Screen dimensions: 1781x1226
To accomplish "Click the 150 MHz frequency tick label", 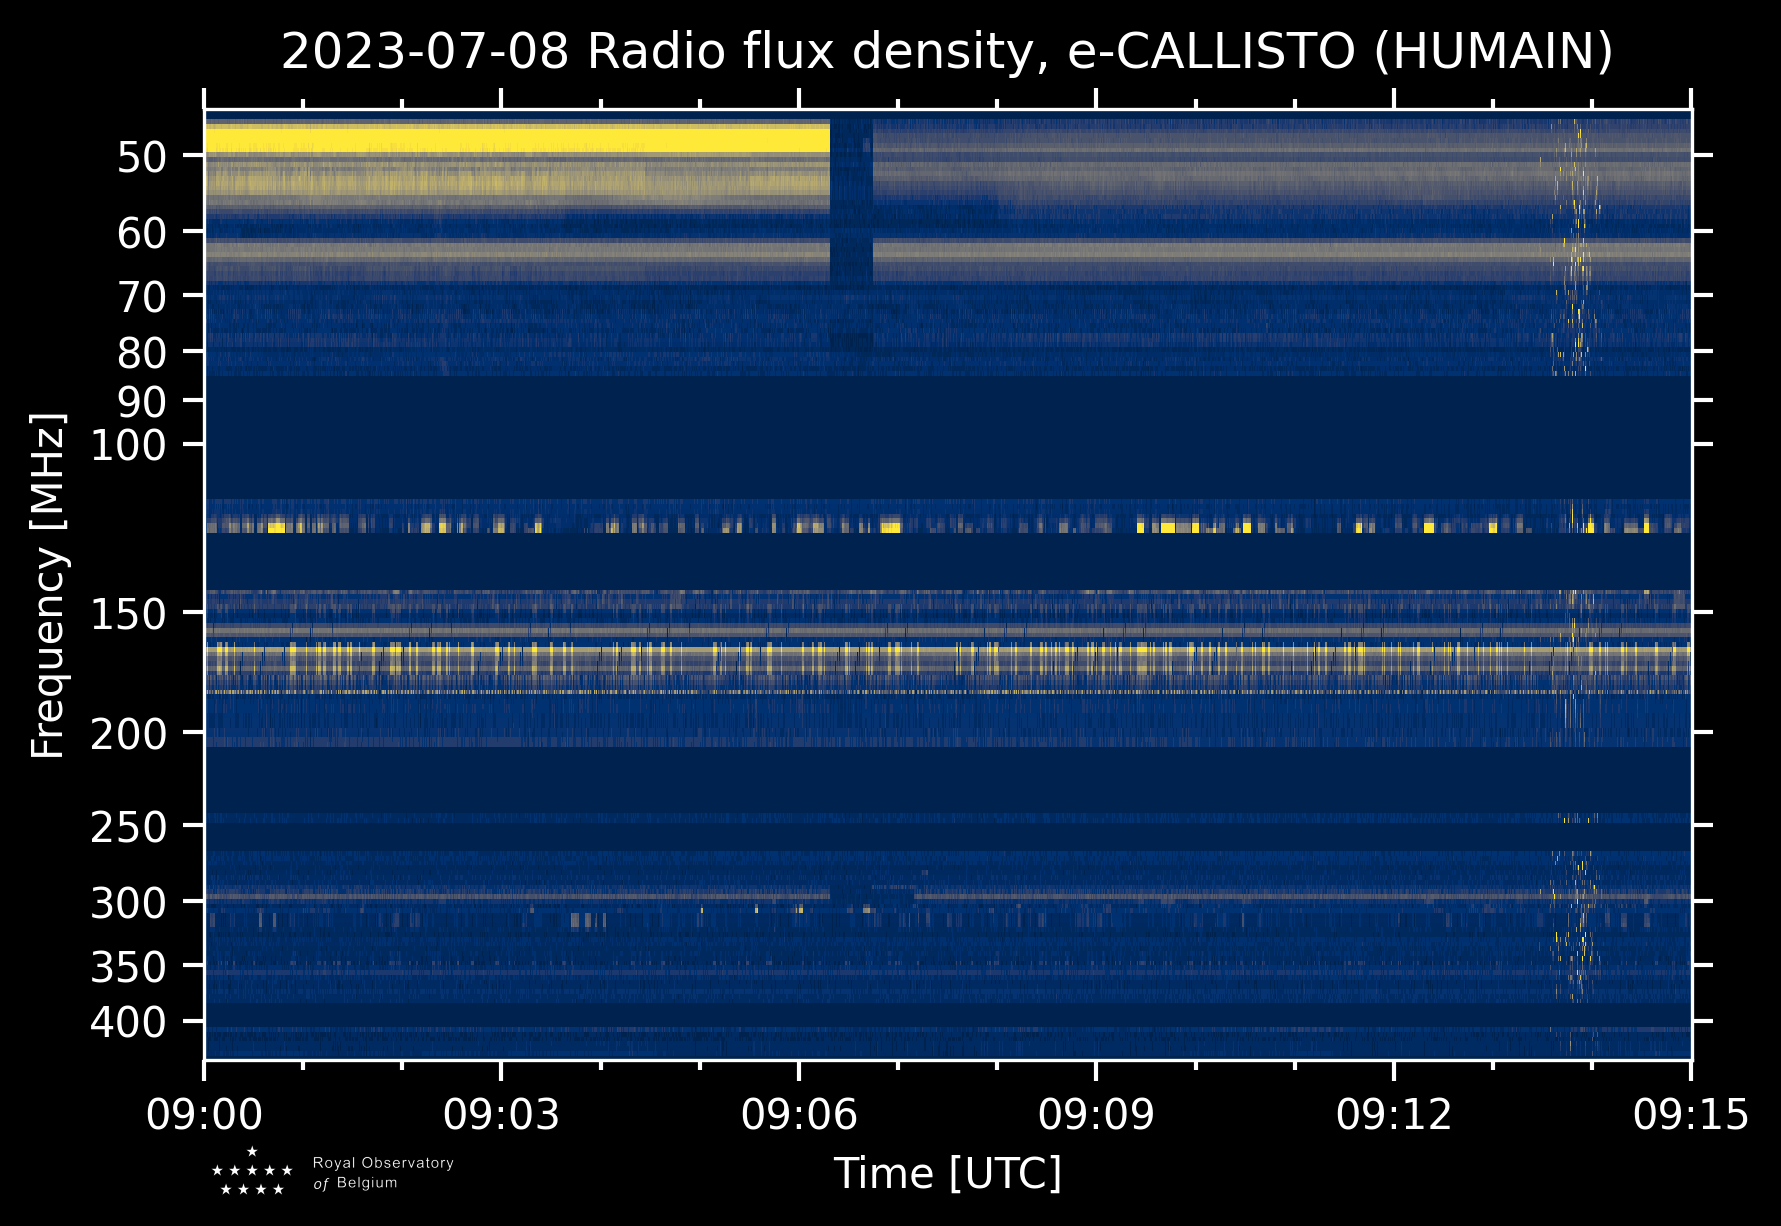I will pos(128,614).
